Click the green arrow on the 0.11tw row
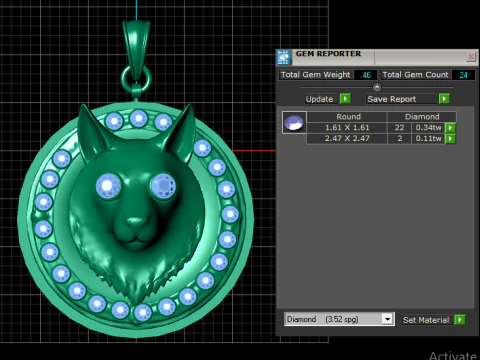This screenshot has height=360, width=480. [x=450, y=138]
